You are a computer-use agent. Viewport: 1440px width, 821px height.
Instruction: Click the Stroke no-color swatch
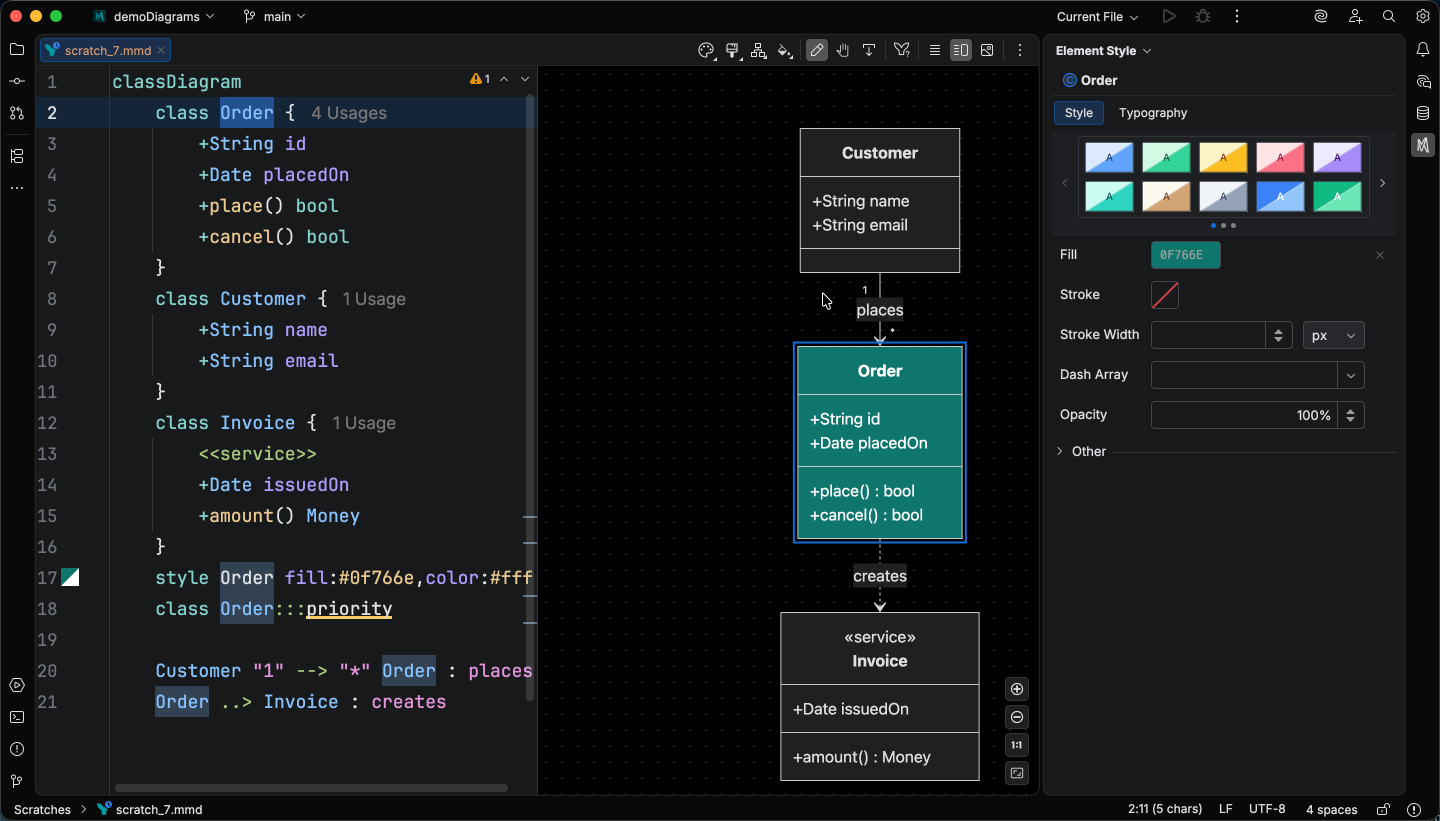[1165, 295]
